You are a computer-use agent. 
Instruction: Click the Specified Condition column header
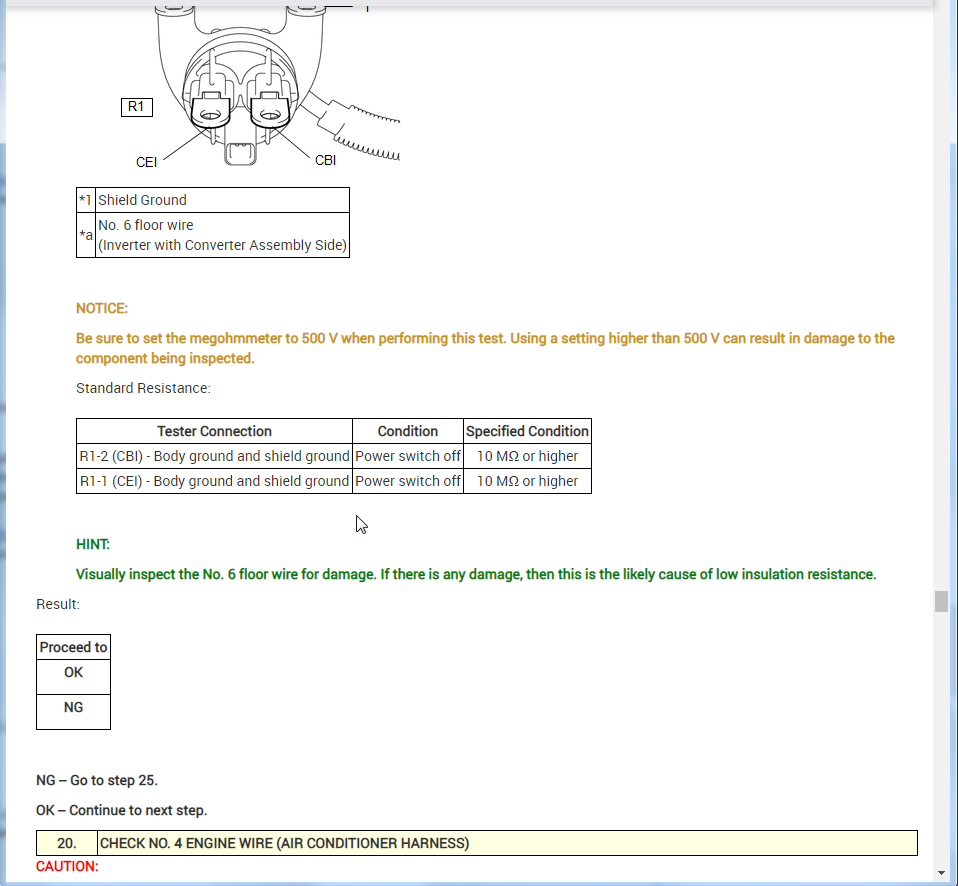point(527,431)
